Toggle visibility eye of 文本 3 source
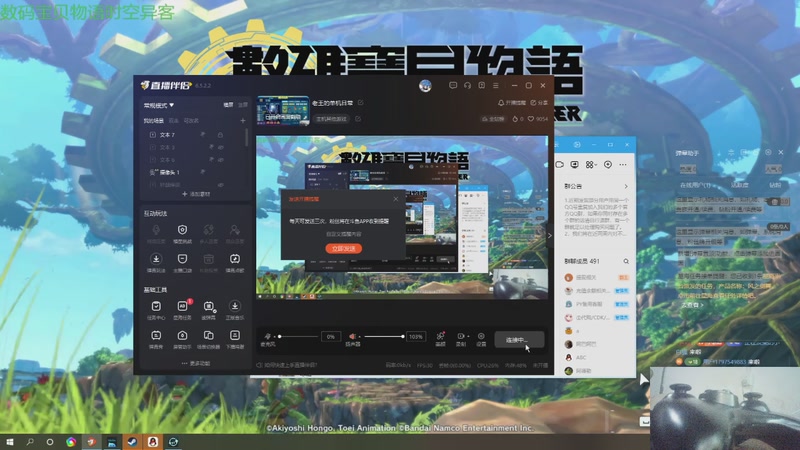This screenshot has width=800, height=450. pyautogui.click(x=221, y=147)
